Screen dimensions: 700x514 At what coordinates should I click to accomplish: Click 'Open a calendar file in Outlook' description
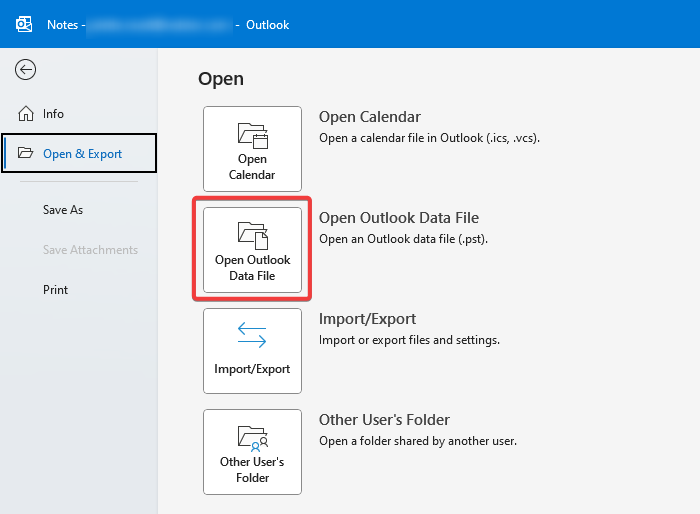pyautogui.click(x=429, y=138)
